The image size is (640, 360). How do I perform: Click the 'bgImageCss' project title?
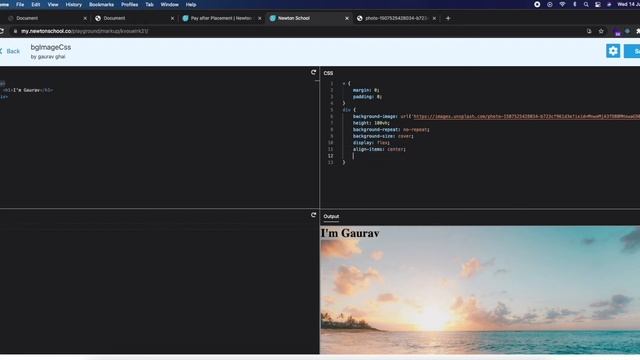tap(51, 47)
